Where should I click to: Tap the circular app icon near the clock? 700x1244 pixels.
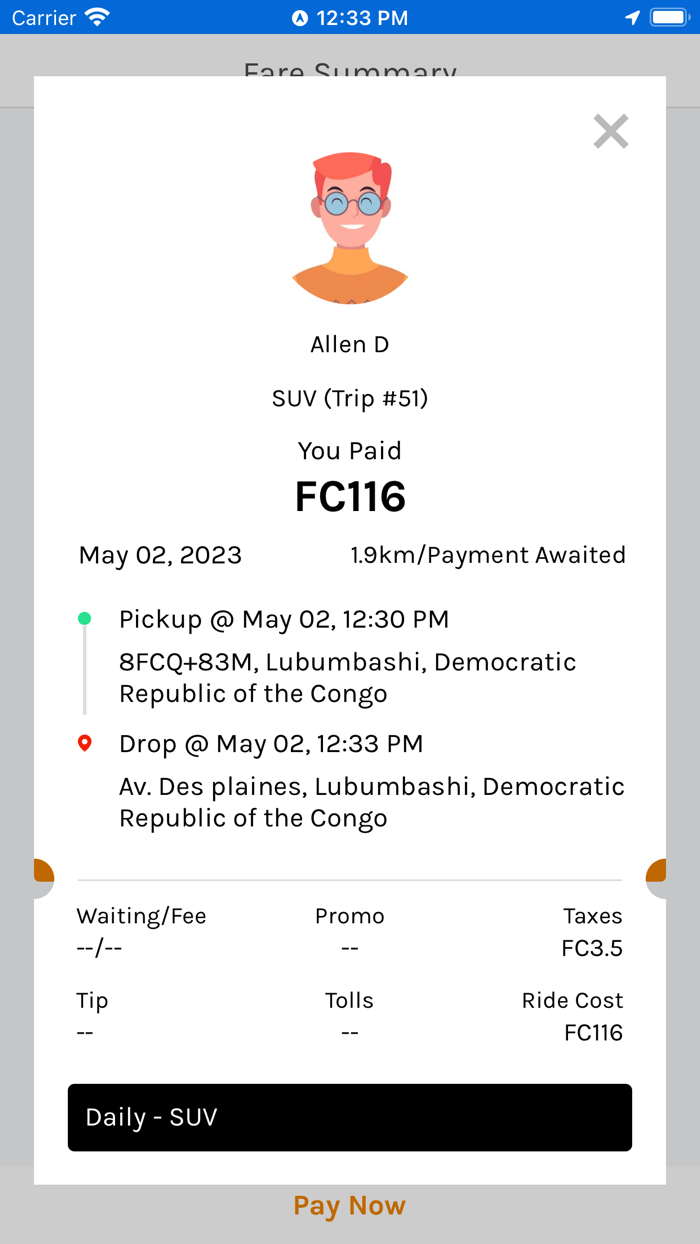click(302, 16)
